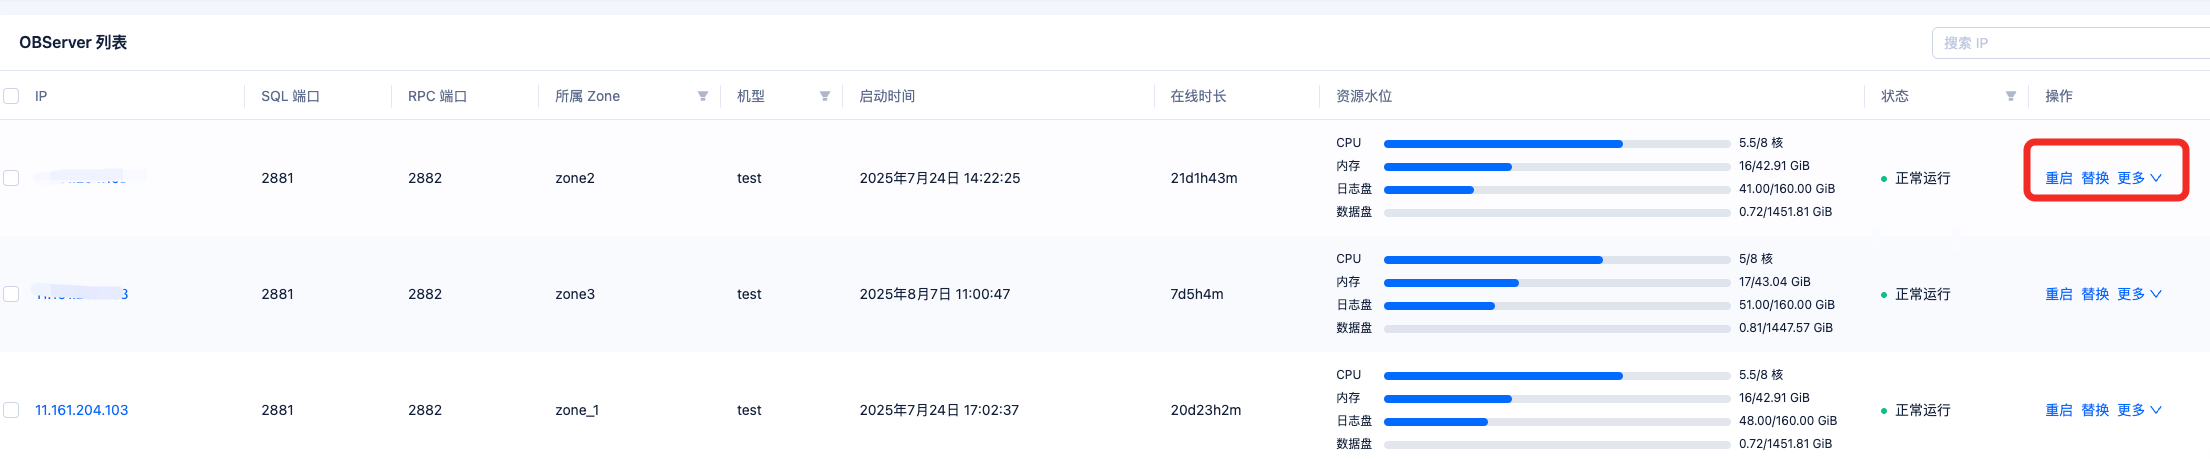Screen dimensions: 2210x459
Task: Click the CPU usage bar for zone2
Action: coord(1557,144)
